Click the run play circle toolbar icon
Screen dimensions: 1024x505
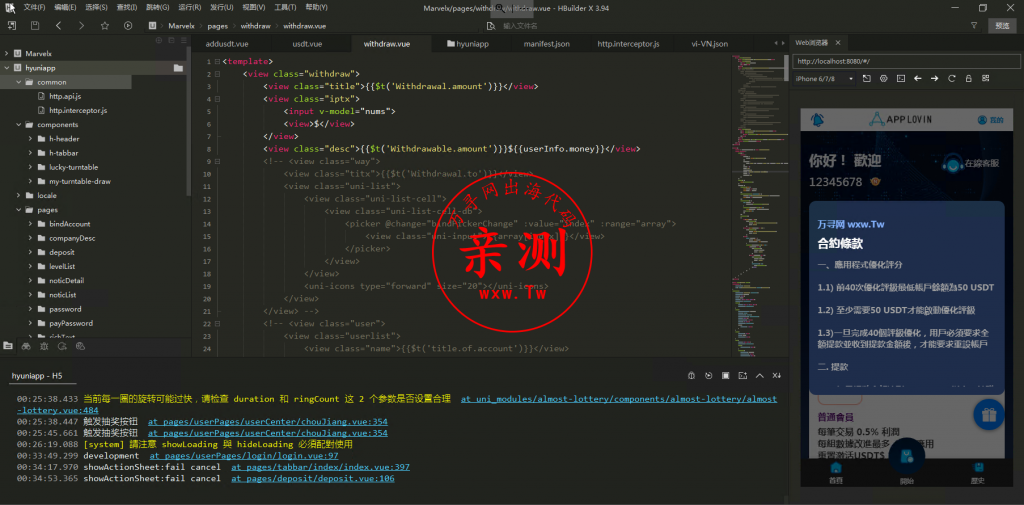click(128, 25)
